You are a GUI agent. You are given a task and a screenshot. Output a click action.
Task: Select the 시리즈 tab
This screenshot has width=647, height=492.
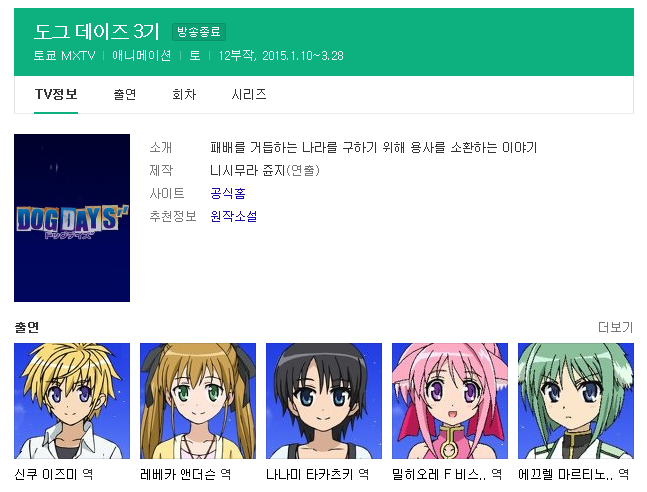coord(249,95)
